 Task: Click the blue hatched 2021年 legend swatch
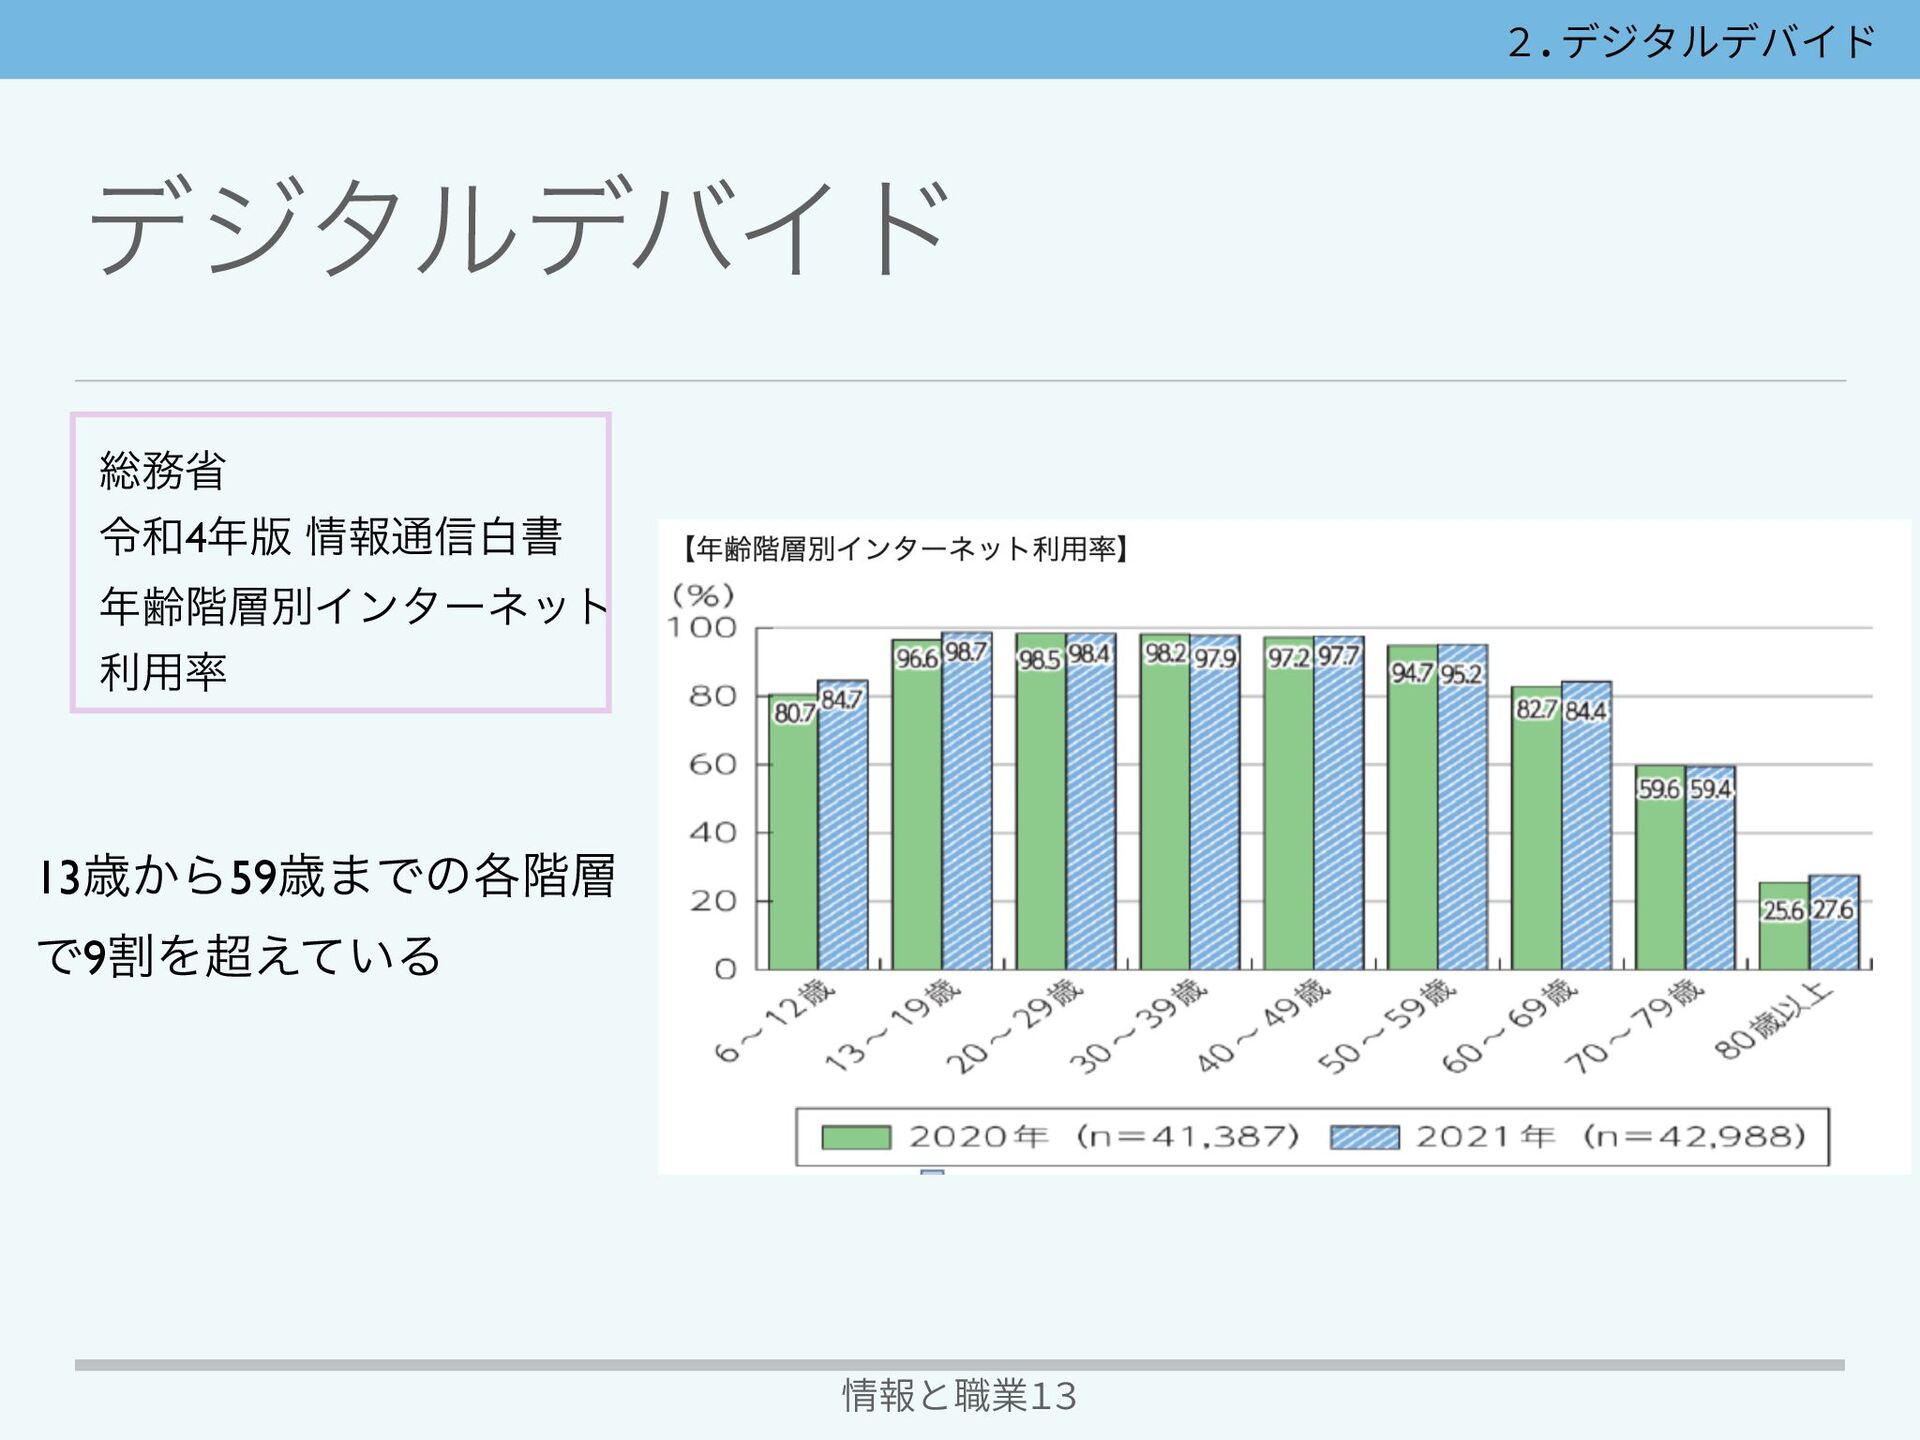(x=1364, y=1137)
